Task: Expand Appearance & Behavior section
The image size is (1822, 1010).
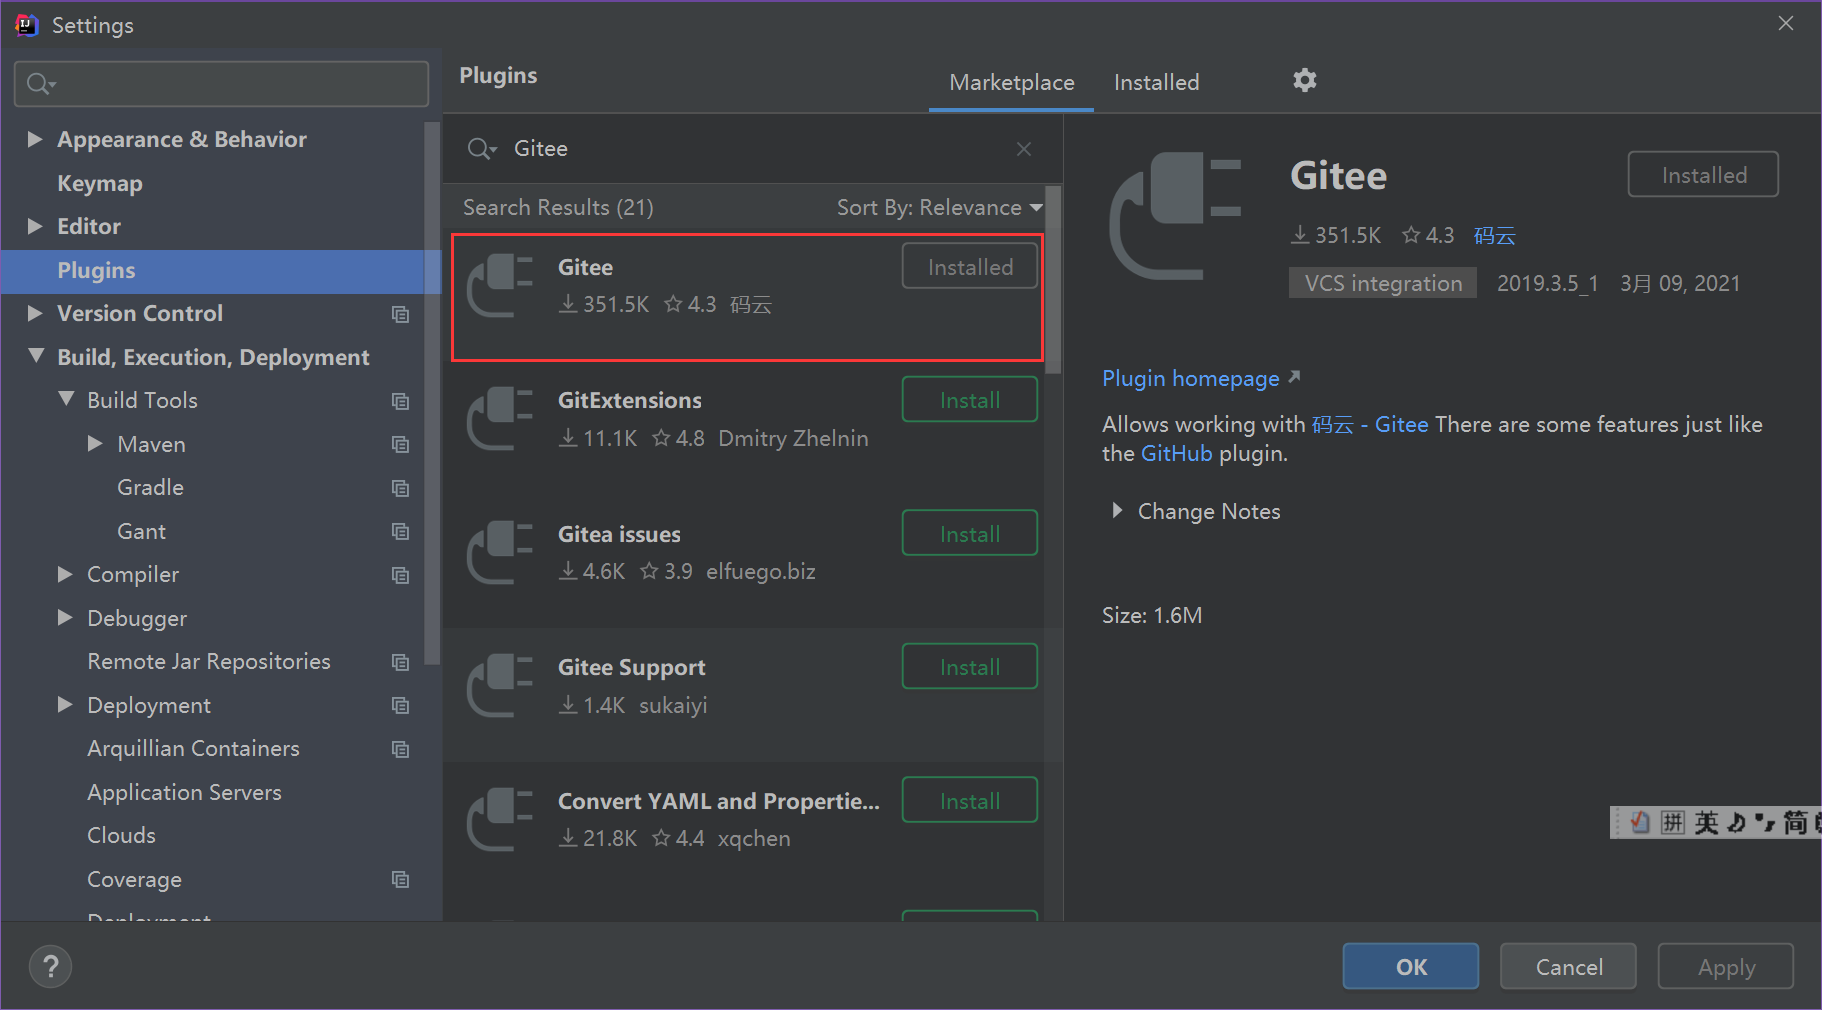Action: click(34, 139)
